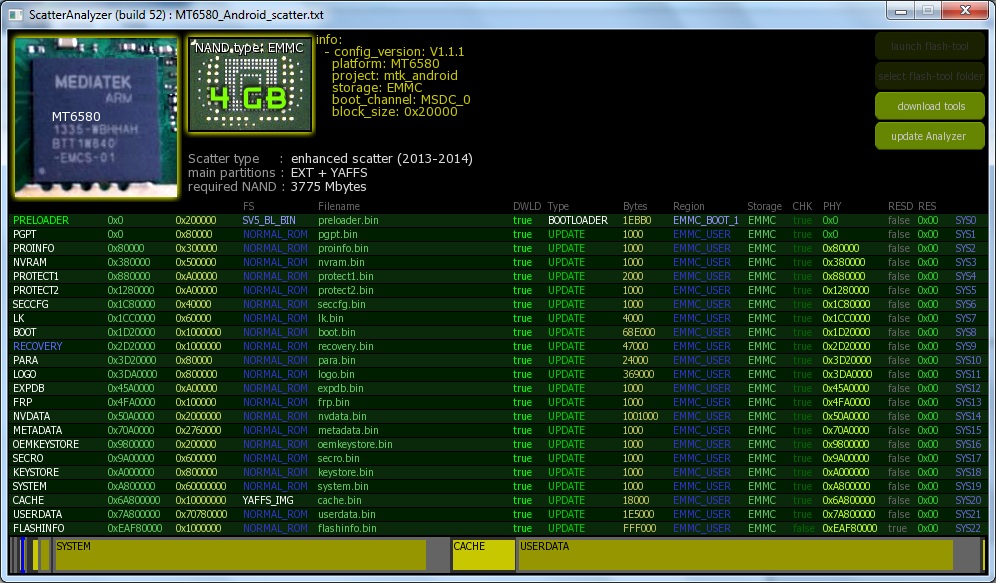
Task: Select the FRP partition name
Action: click(22, 402)
